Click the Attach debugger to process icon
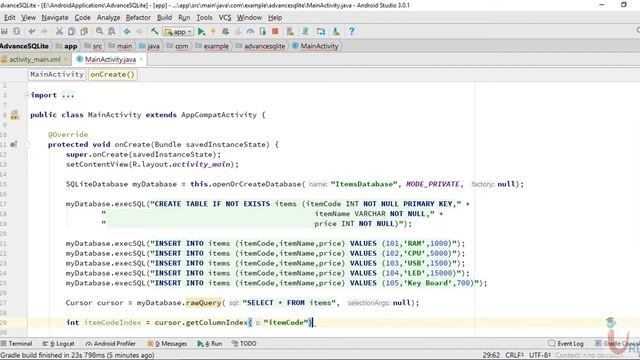This screenshot has height=360, width=640. pos(262,31)
